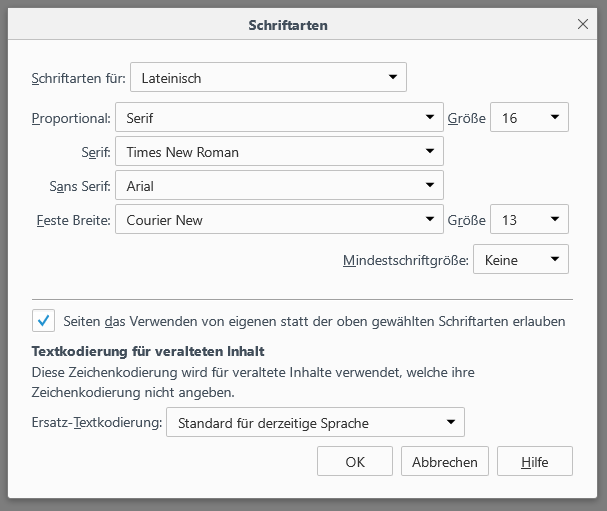Open the Sans Serif font dropdown Arial

coord(279,185)
